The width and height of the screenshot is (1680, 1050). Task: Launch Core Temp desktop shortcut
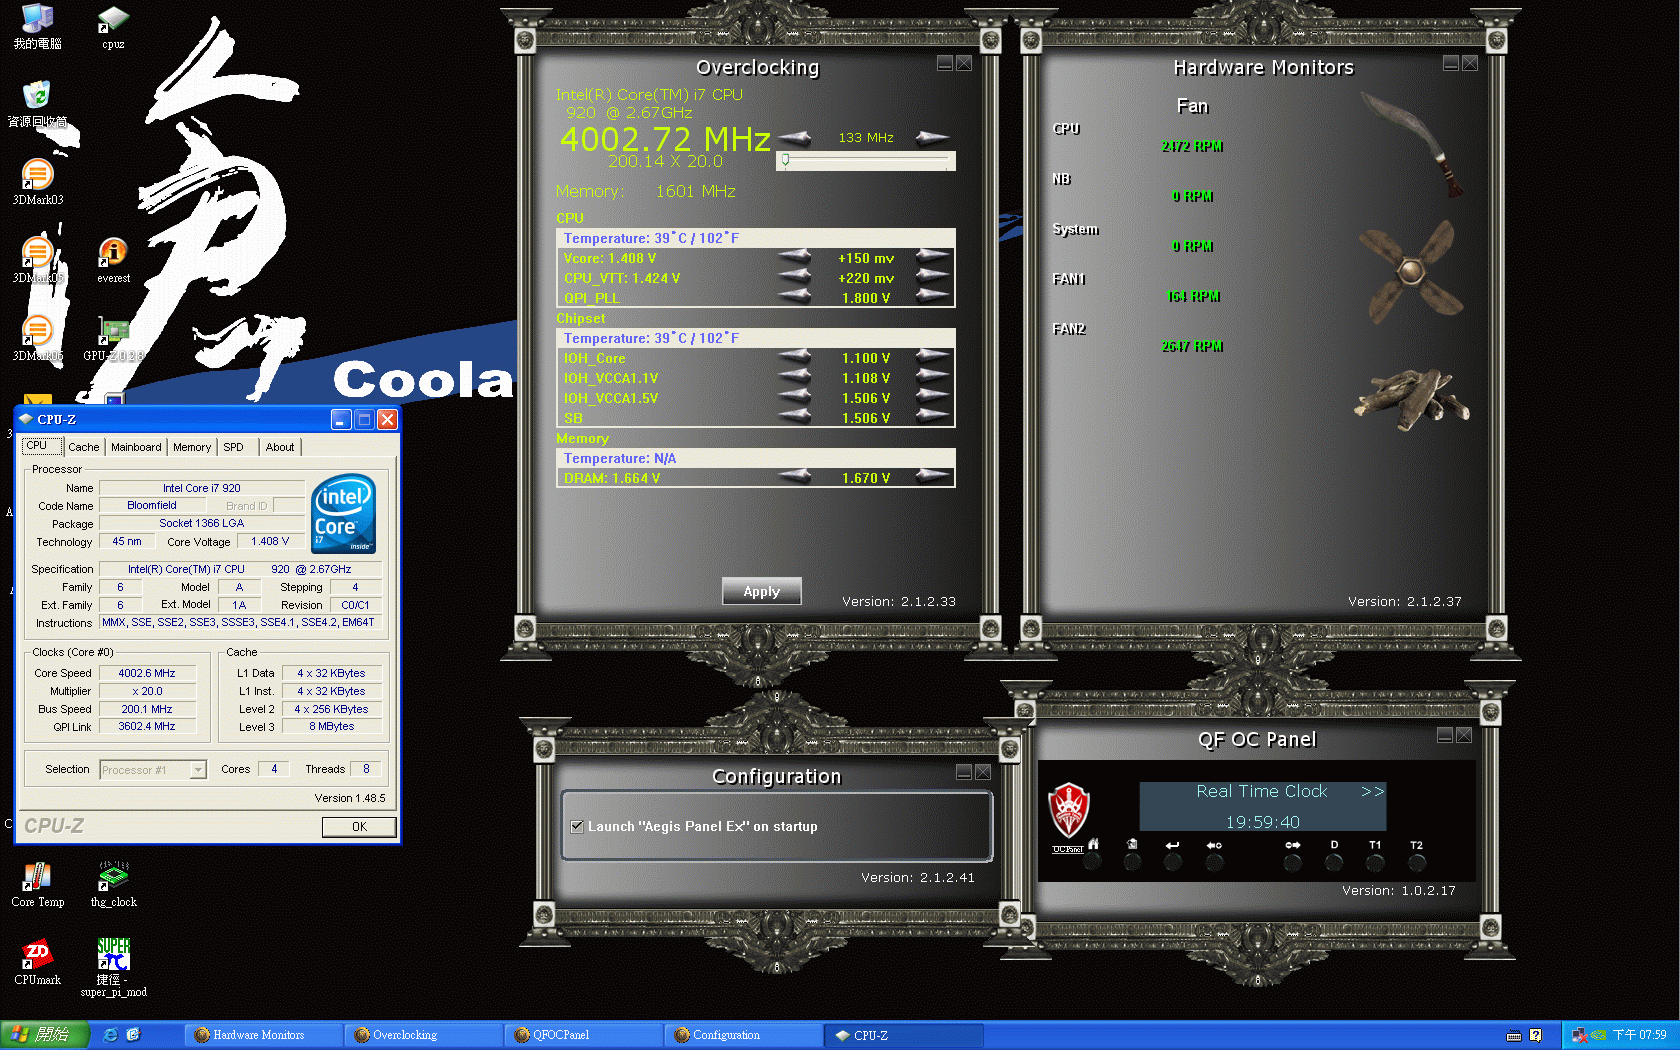[37, 884]
